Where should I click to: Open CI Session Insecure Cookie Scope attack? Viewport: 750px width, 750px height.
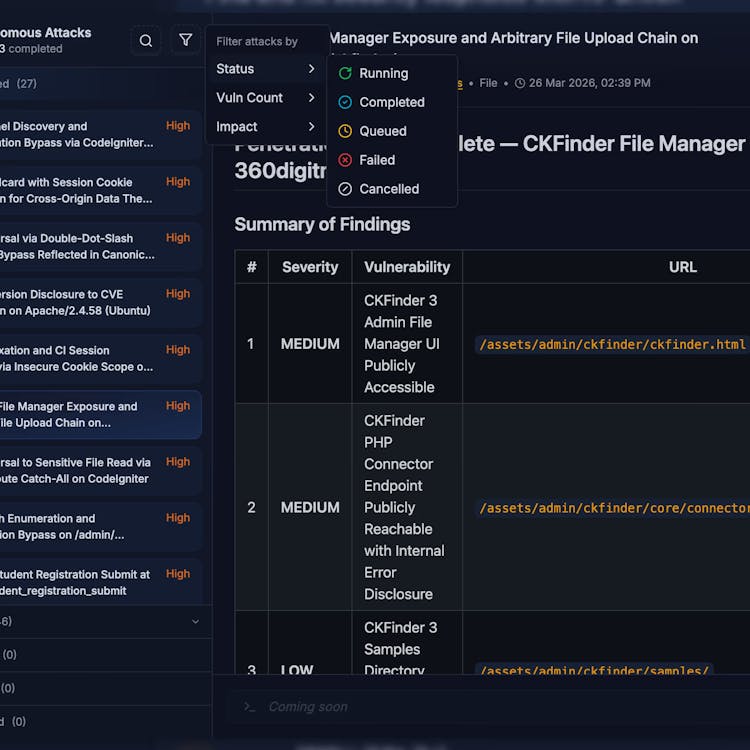click(100, 359)
